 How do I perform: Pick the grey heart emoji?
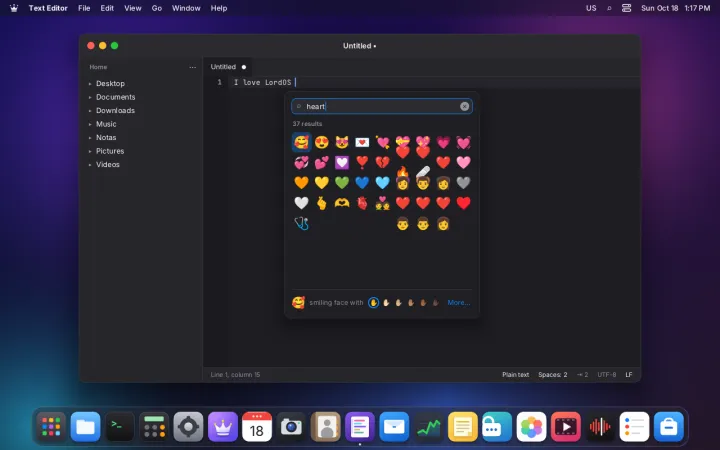tap(463, 183)
